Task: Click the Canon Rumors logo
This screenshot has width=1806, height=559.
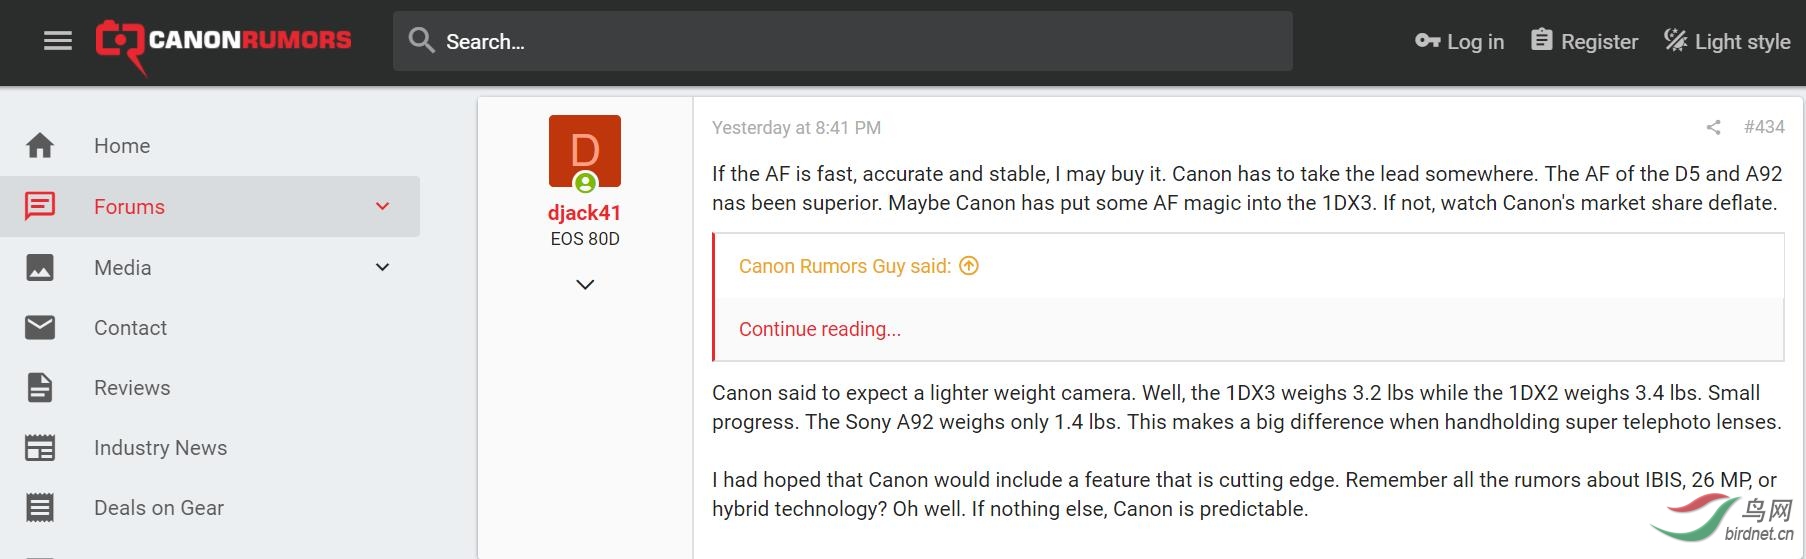Action: coord(224,42)
